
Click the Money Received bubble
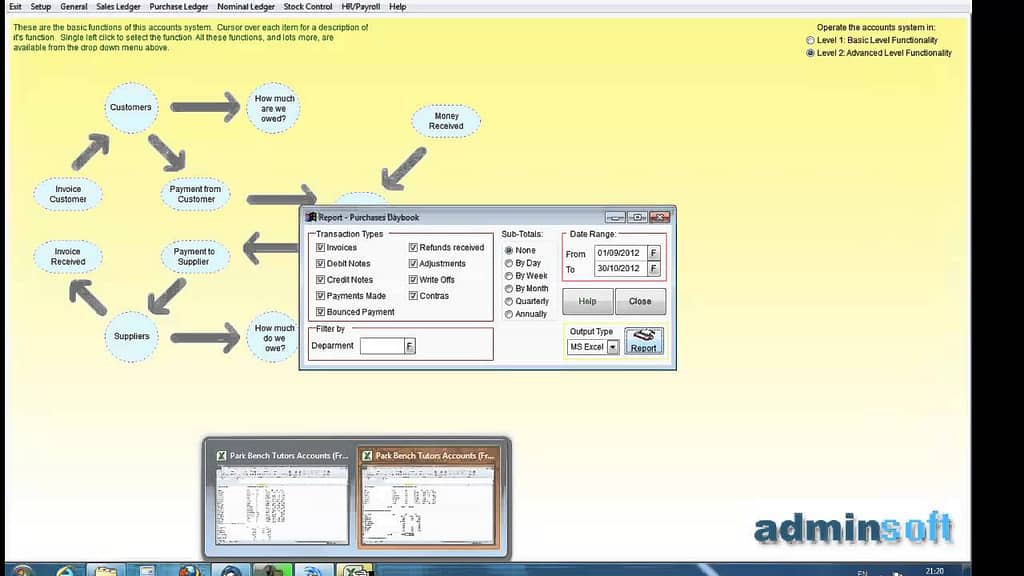(x=446, y=121)
